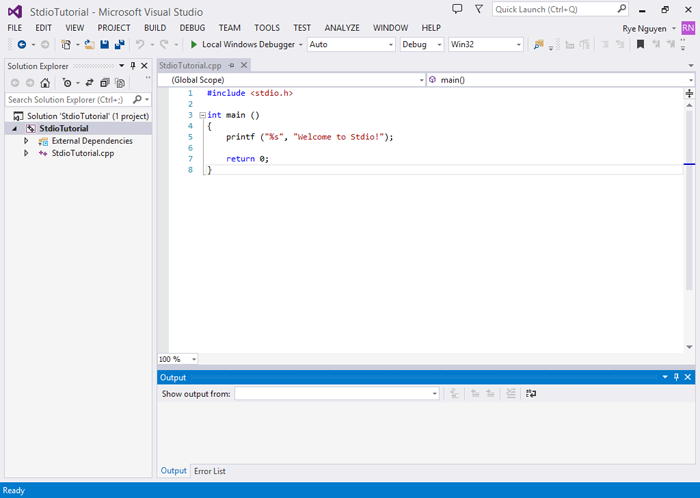The height and width of the screenshot is (498, 700).
Task: Save the file with the Save icon
Action: (x=104, y=44)
